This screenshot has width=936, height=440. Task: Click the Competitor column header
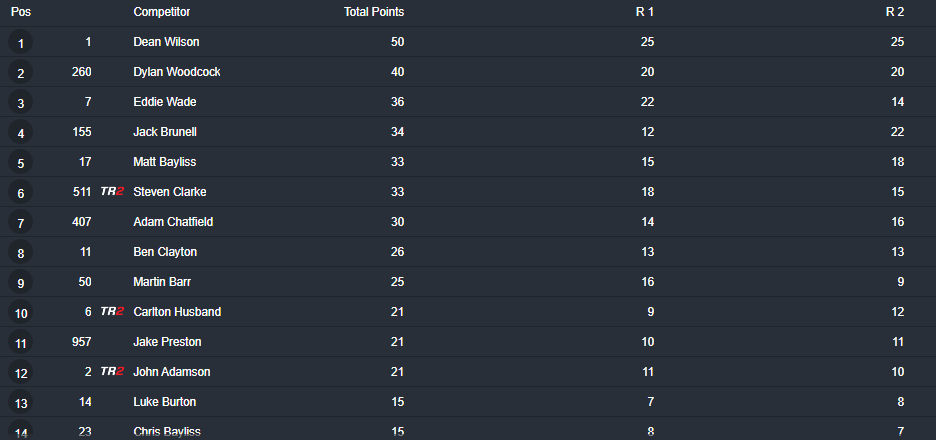coord(162,12)
